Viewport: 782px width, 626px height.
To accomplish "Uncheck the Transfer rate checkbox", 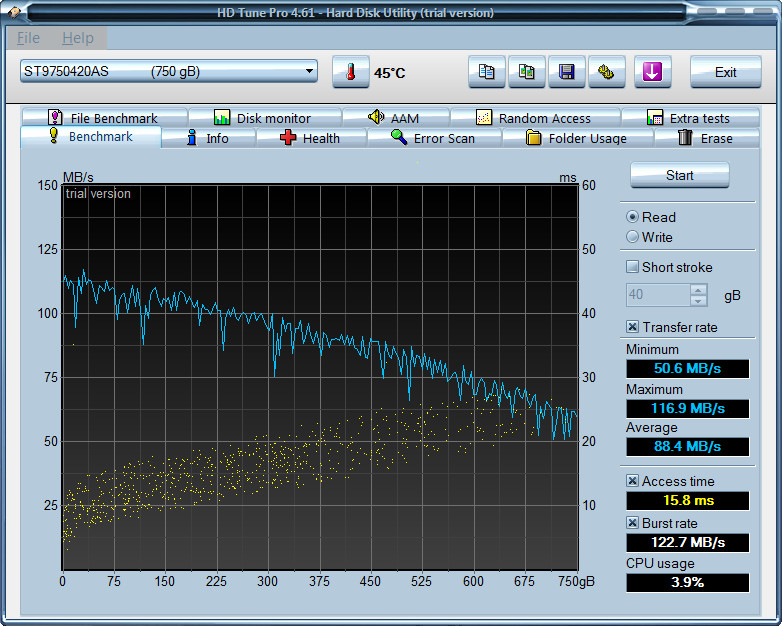I will pos(632,327).
